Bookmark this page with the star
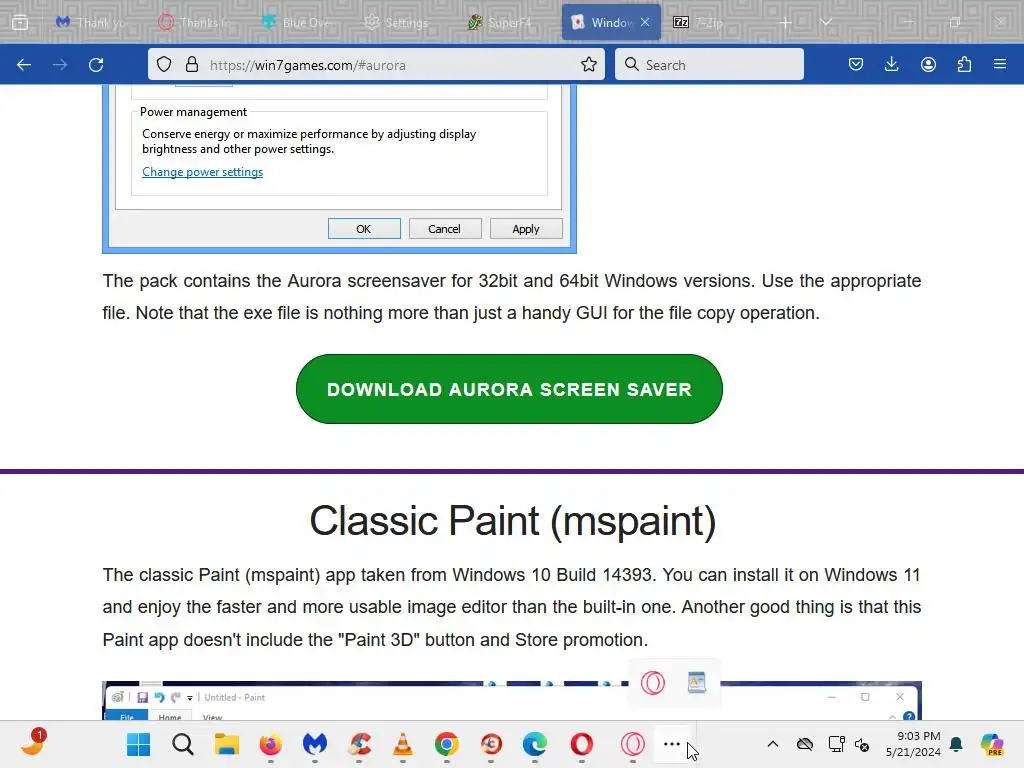 (x=588, y=65)
